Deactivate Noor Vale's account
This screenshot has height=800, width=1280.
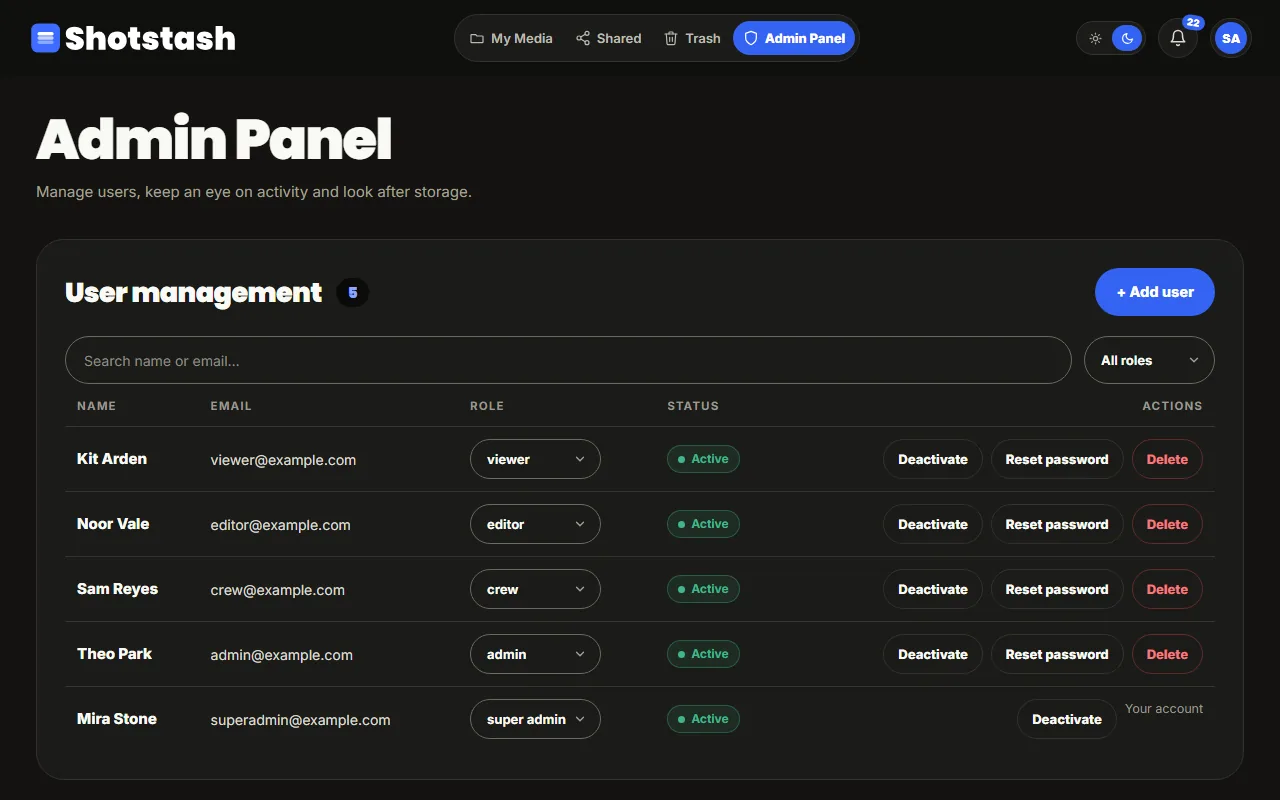pyautogui.click(x=933, y=524)
